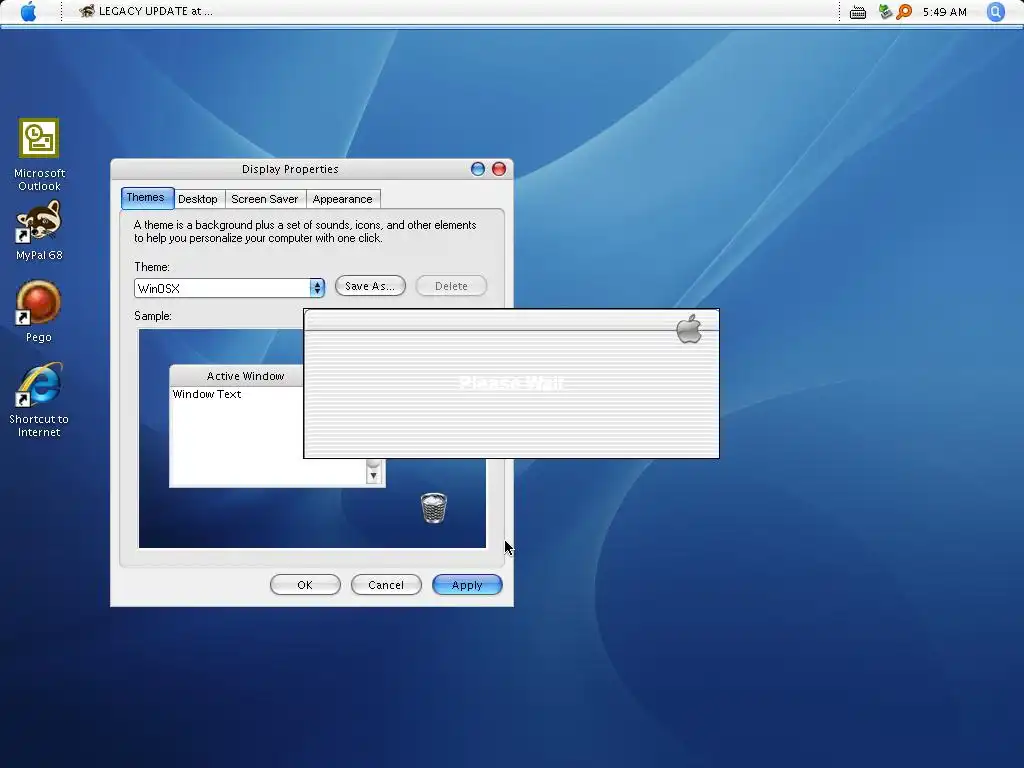The image size is (1024, 768).
Task: Launch the Pego desktop shortcut
Action: click(x=39, y=312)
